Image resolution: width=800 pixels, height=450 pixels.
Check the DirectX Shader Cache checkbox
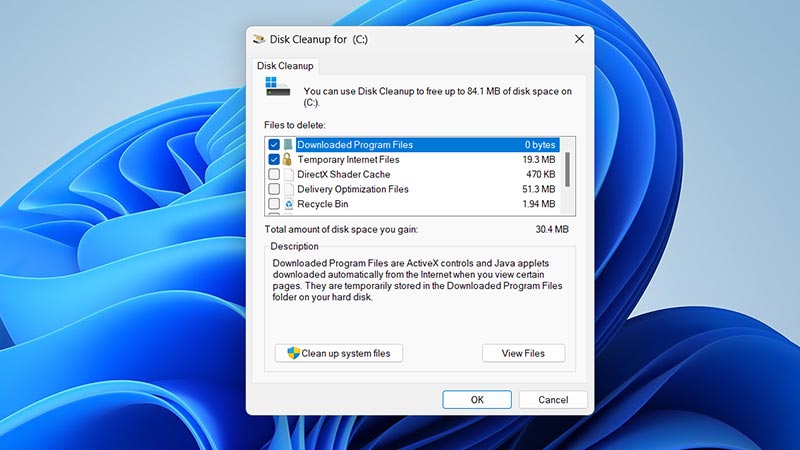[274, 174]
